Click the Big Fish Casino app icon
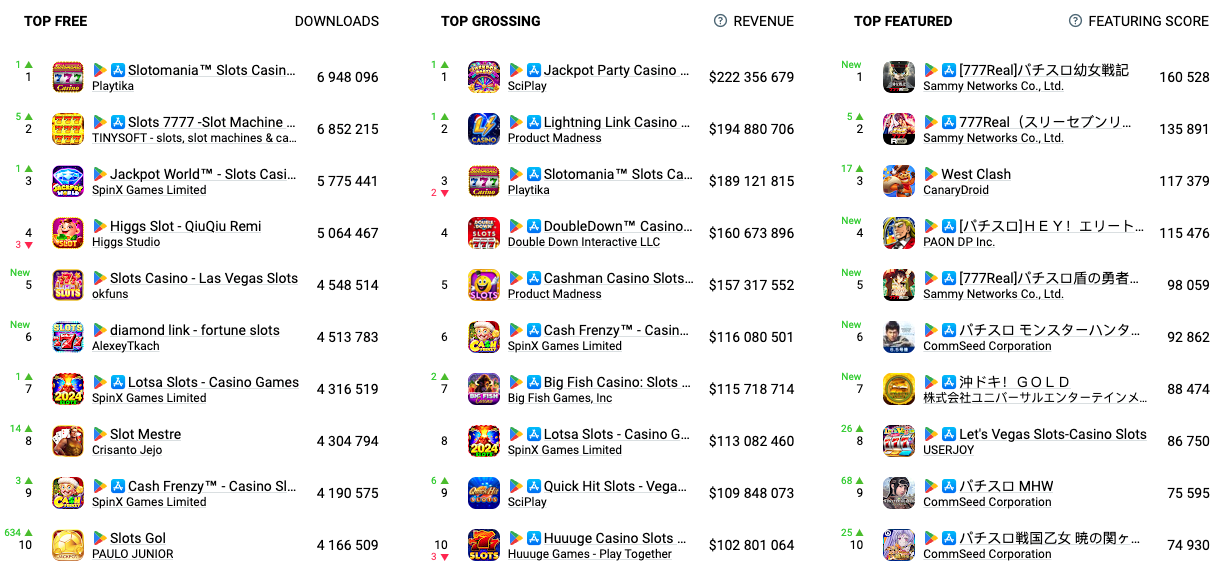 click(x=484, y=389)
